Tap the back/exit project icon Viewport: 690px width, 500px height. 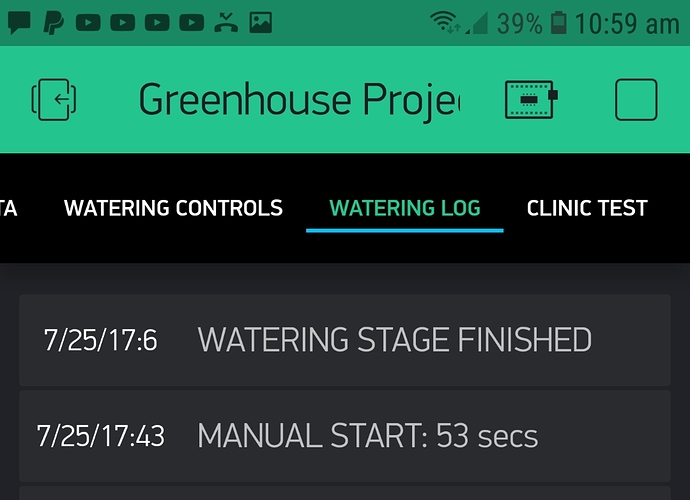click(x=54, y=99)
